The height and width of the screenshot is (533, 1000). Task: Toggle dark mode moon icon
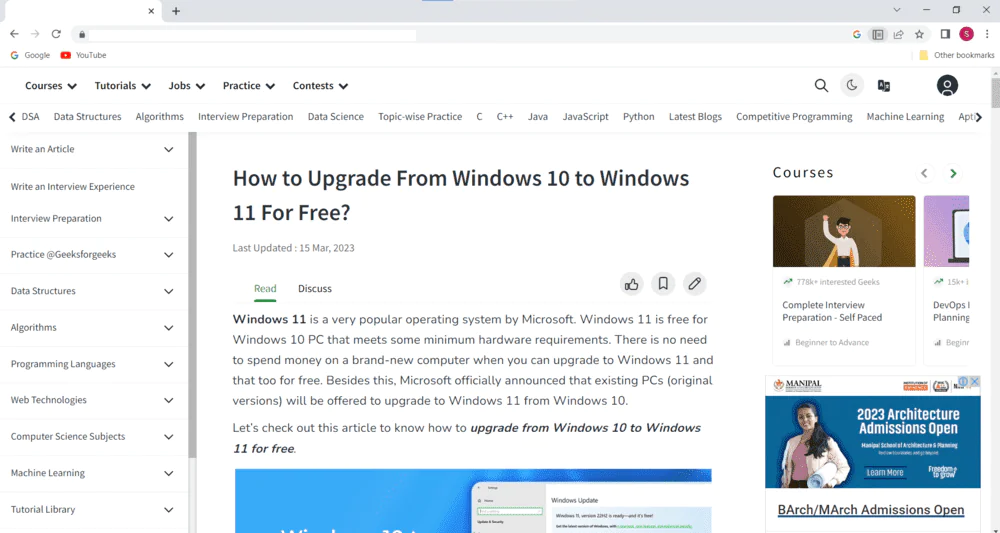coord(851,85)
